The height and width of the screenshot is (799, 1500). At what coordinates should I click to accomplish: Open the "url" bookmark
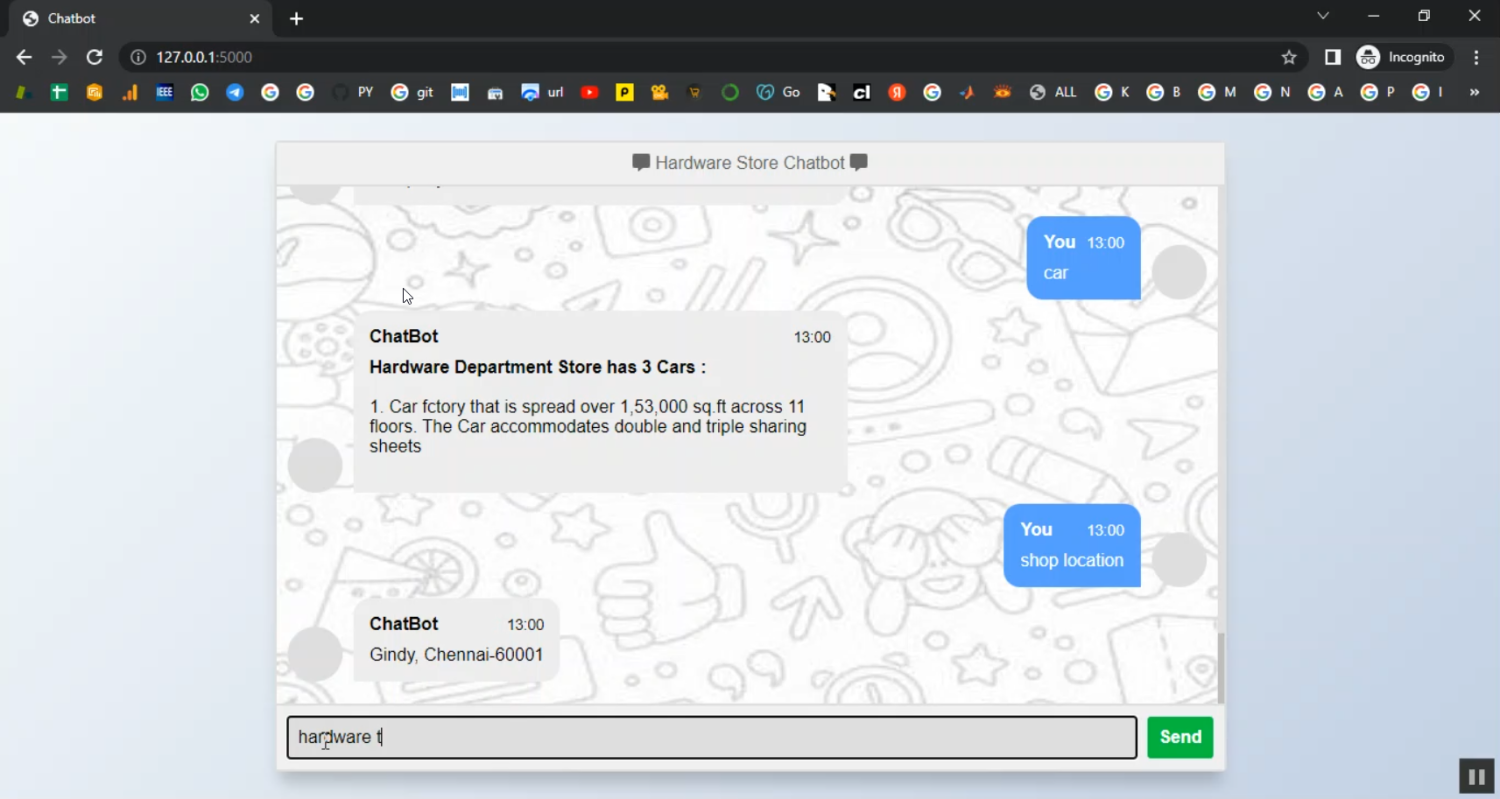(x=543, y=92)
